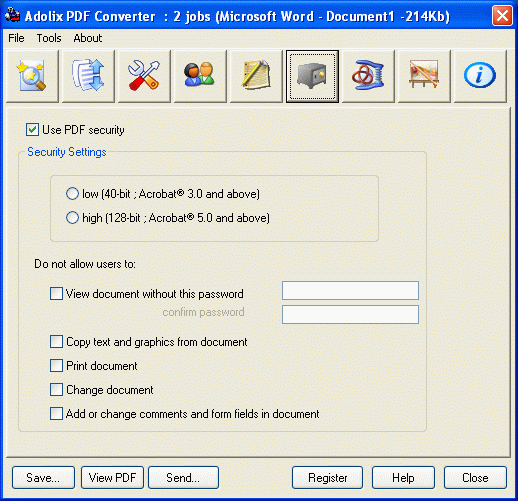Viewport: 518px width, 501px height.
Task: Click the two people users icon
Action: tap(200, 76)
